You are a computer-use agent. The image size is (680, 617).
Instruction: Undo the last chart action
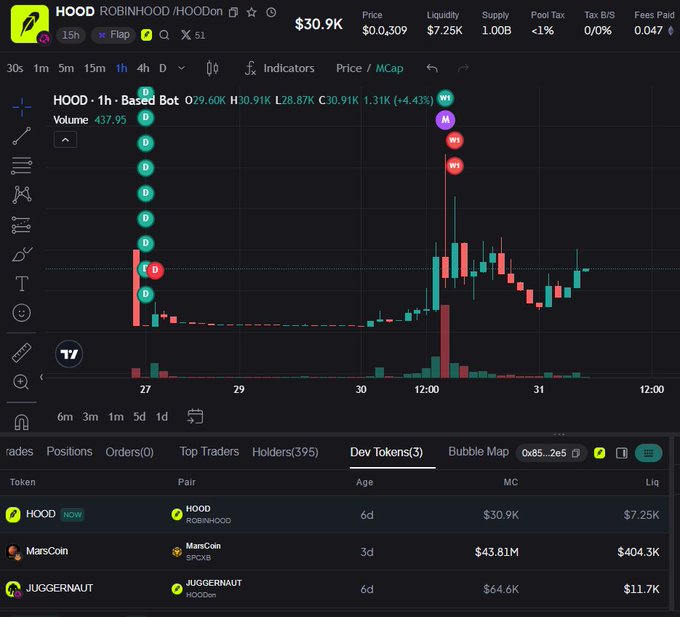pos(432,68)
